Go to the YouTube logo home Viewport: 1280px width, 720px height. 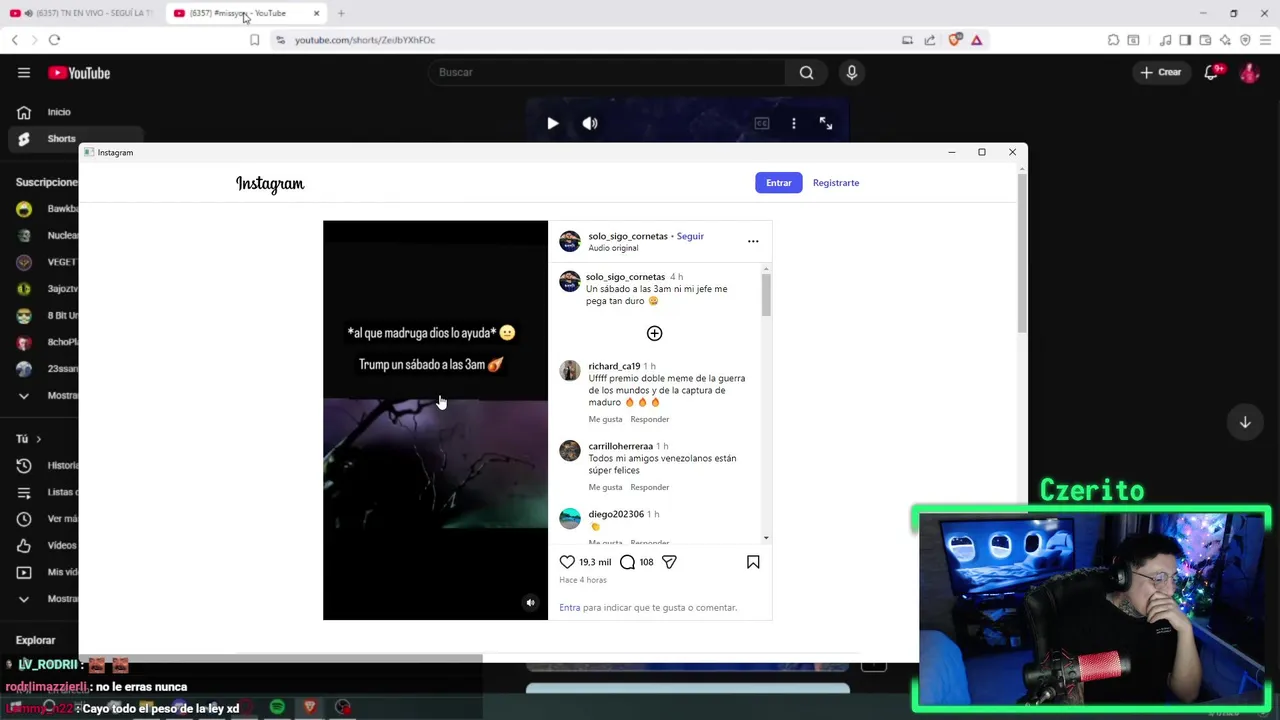(x=79, y=73)
